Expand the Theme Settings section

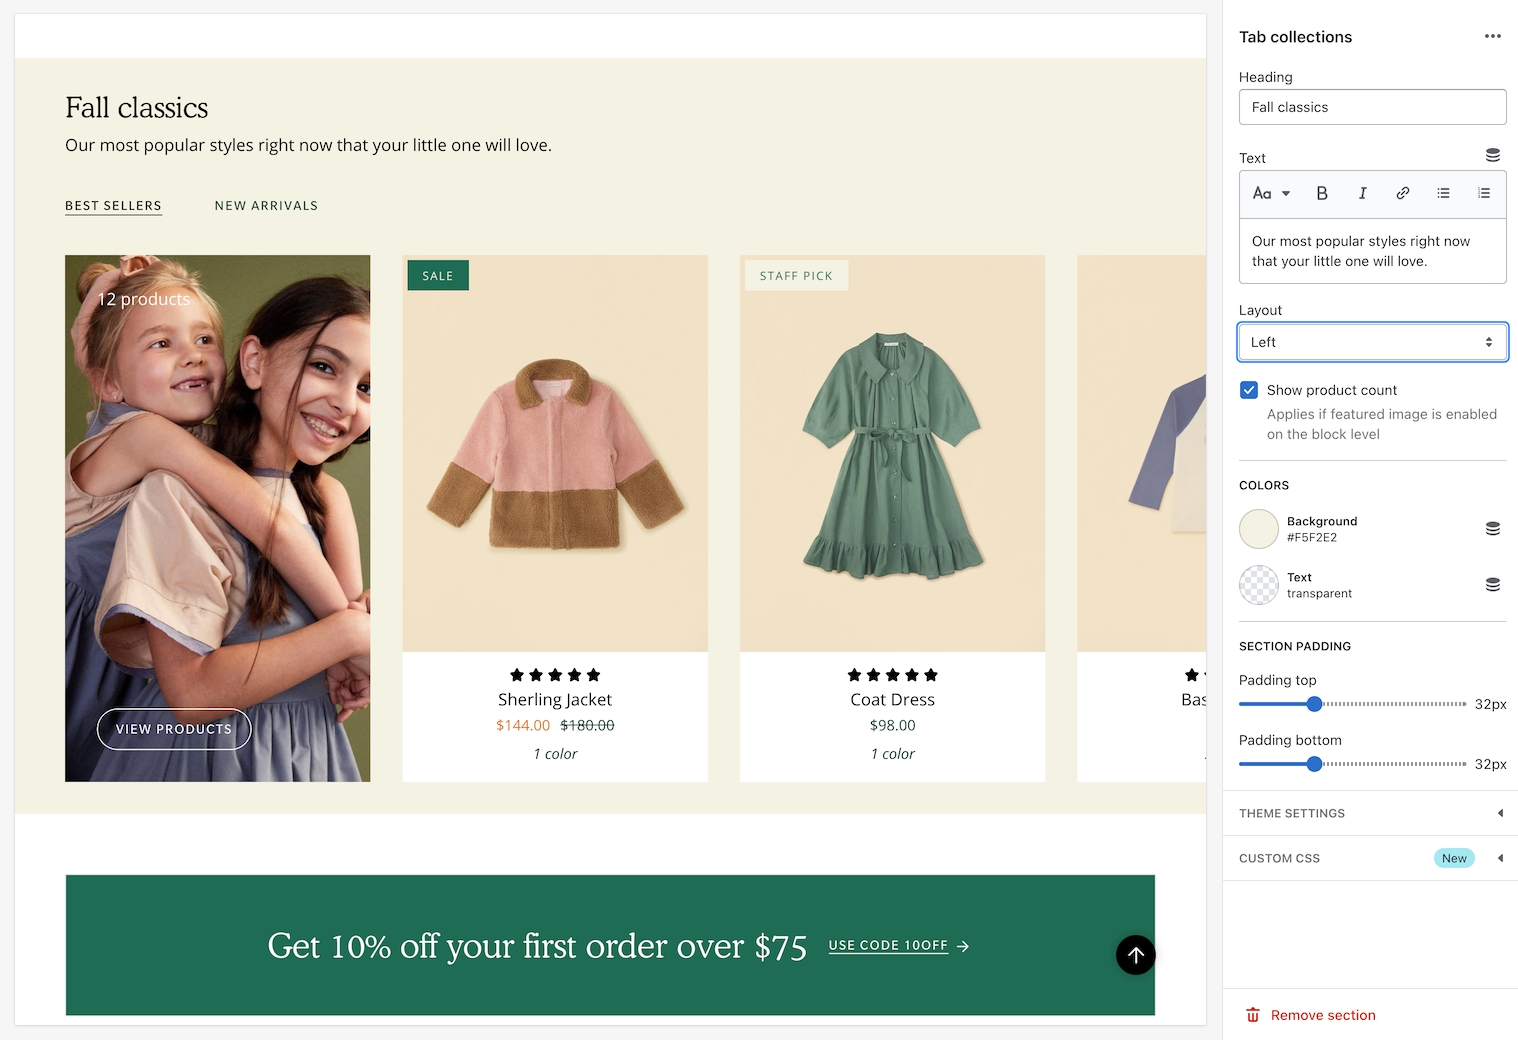[1371, 813]
